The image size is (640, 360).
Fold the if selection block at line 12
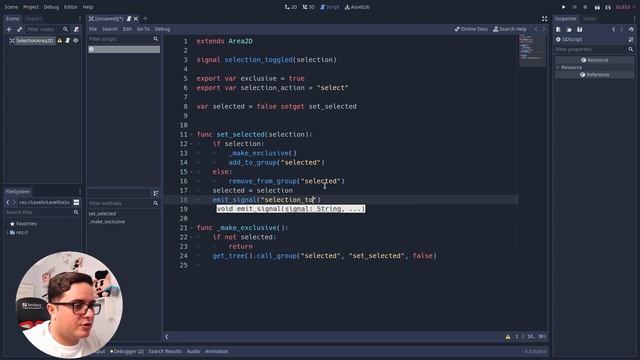coord(191,144)
